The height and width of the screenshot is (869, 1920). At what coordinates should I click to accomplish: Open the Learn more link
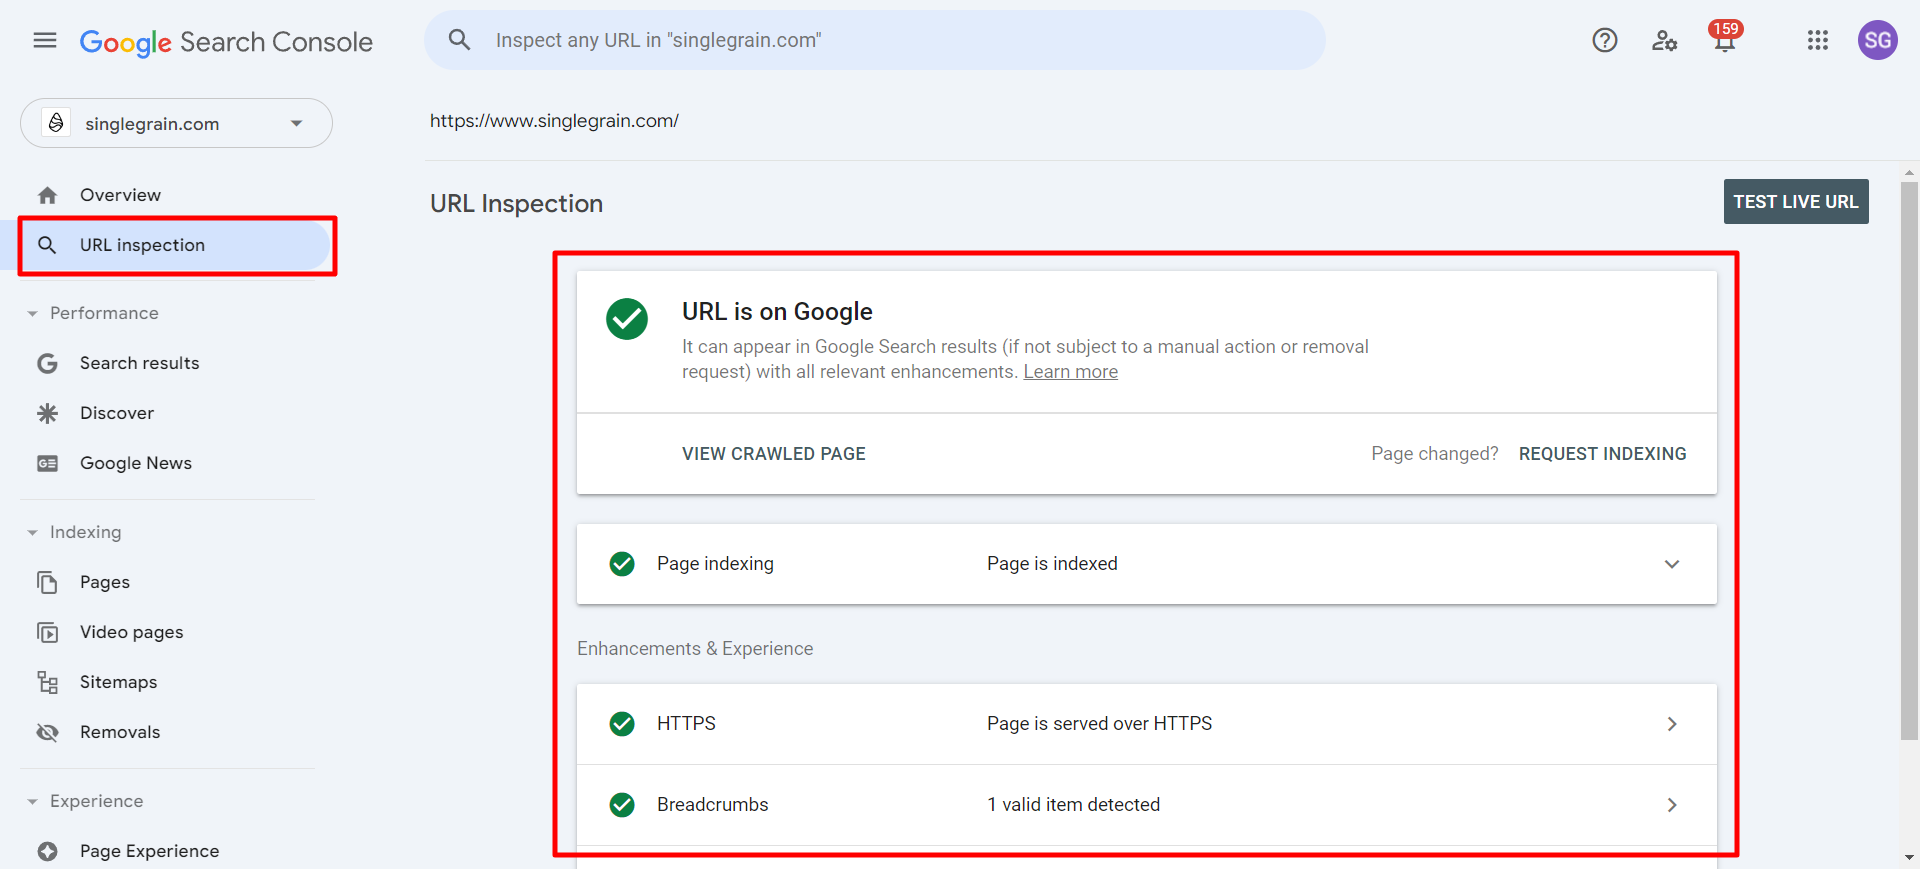click(1070, 372)
